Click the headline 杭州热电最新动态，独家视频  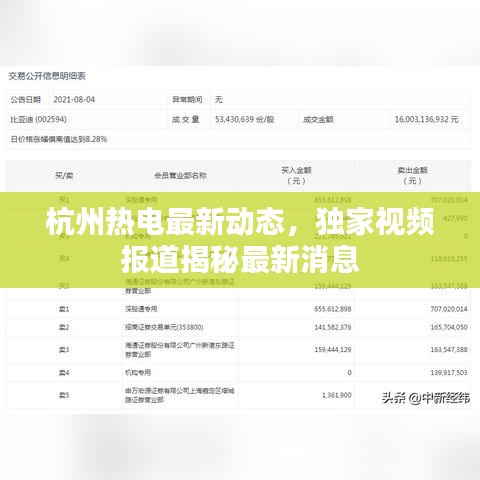pyautogui.click(x=240, y=222)
